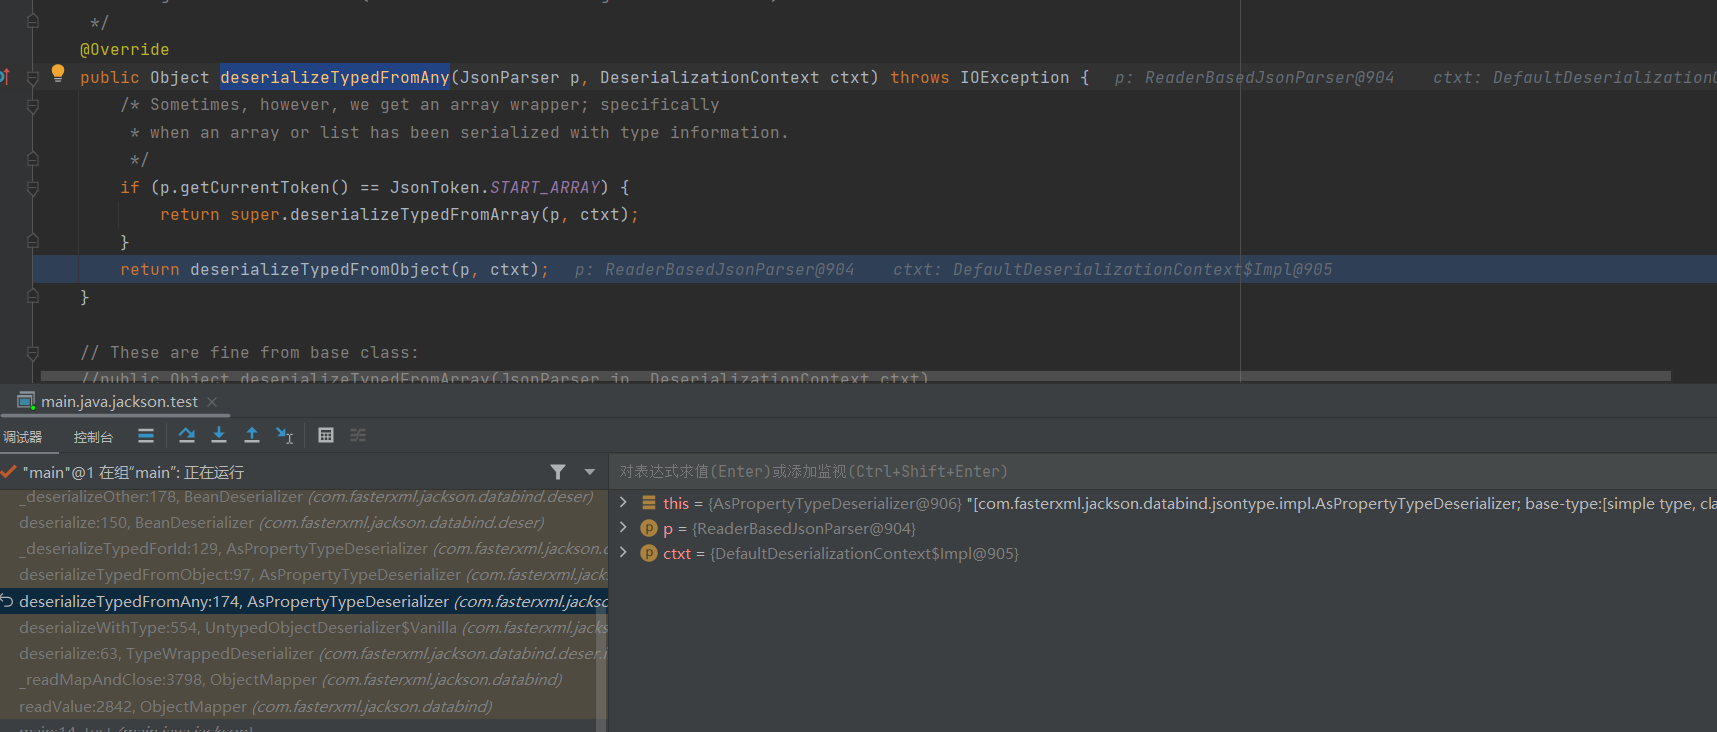Image resolution: width=1717 pixels, height=732 pixels.
Task: Click the "main"@1 running thread entry
Action: (133, 472)
